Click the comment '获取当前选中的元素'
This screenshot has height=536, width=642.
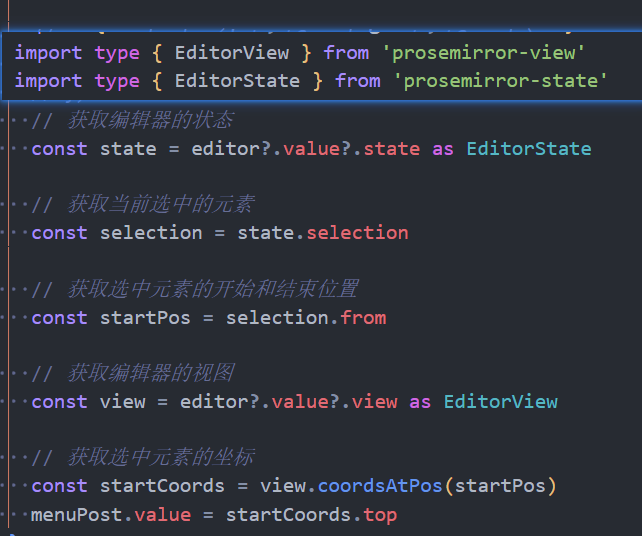(x=160, y=204)
